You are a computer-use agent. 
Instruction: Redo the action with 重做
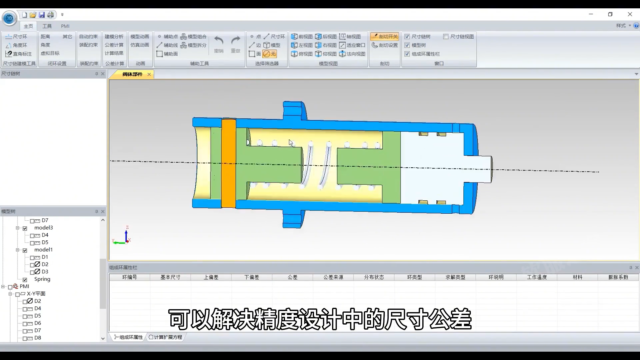tap(236, 44)
